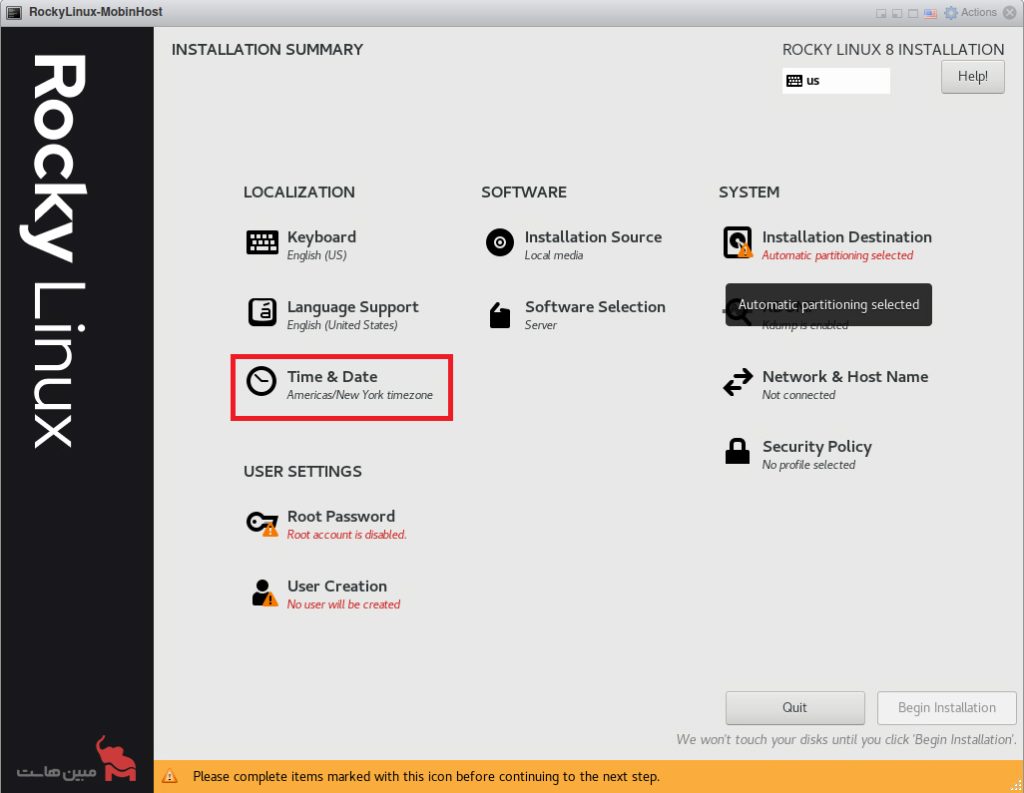The height and width of the screenshot is (793, 1024).
Task: Open the Keyboard layout settings icon
Action: click(x=262, y=242)
